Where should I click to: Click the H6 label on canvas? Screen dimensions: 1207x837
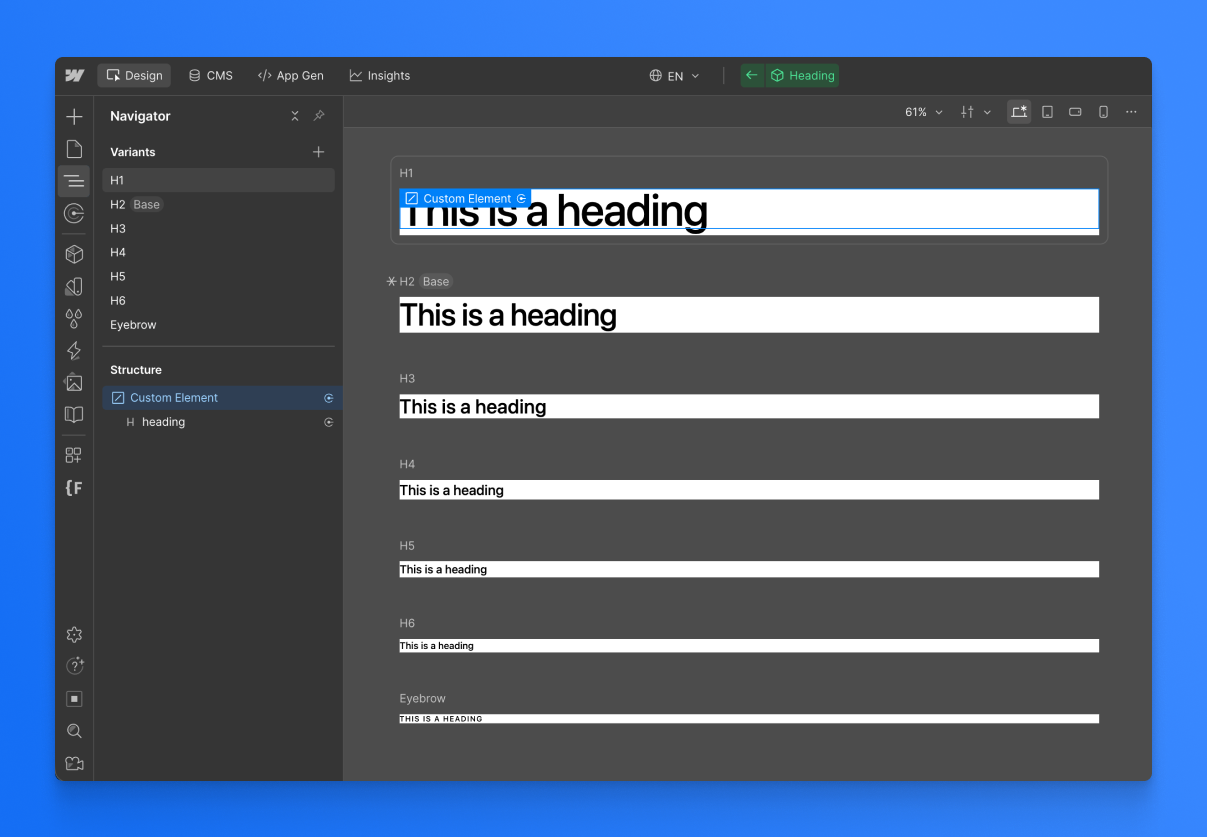point(407,623)
